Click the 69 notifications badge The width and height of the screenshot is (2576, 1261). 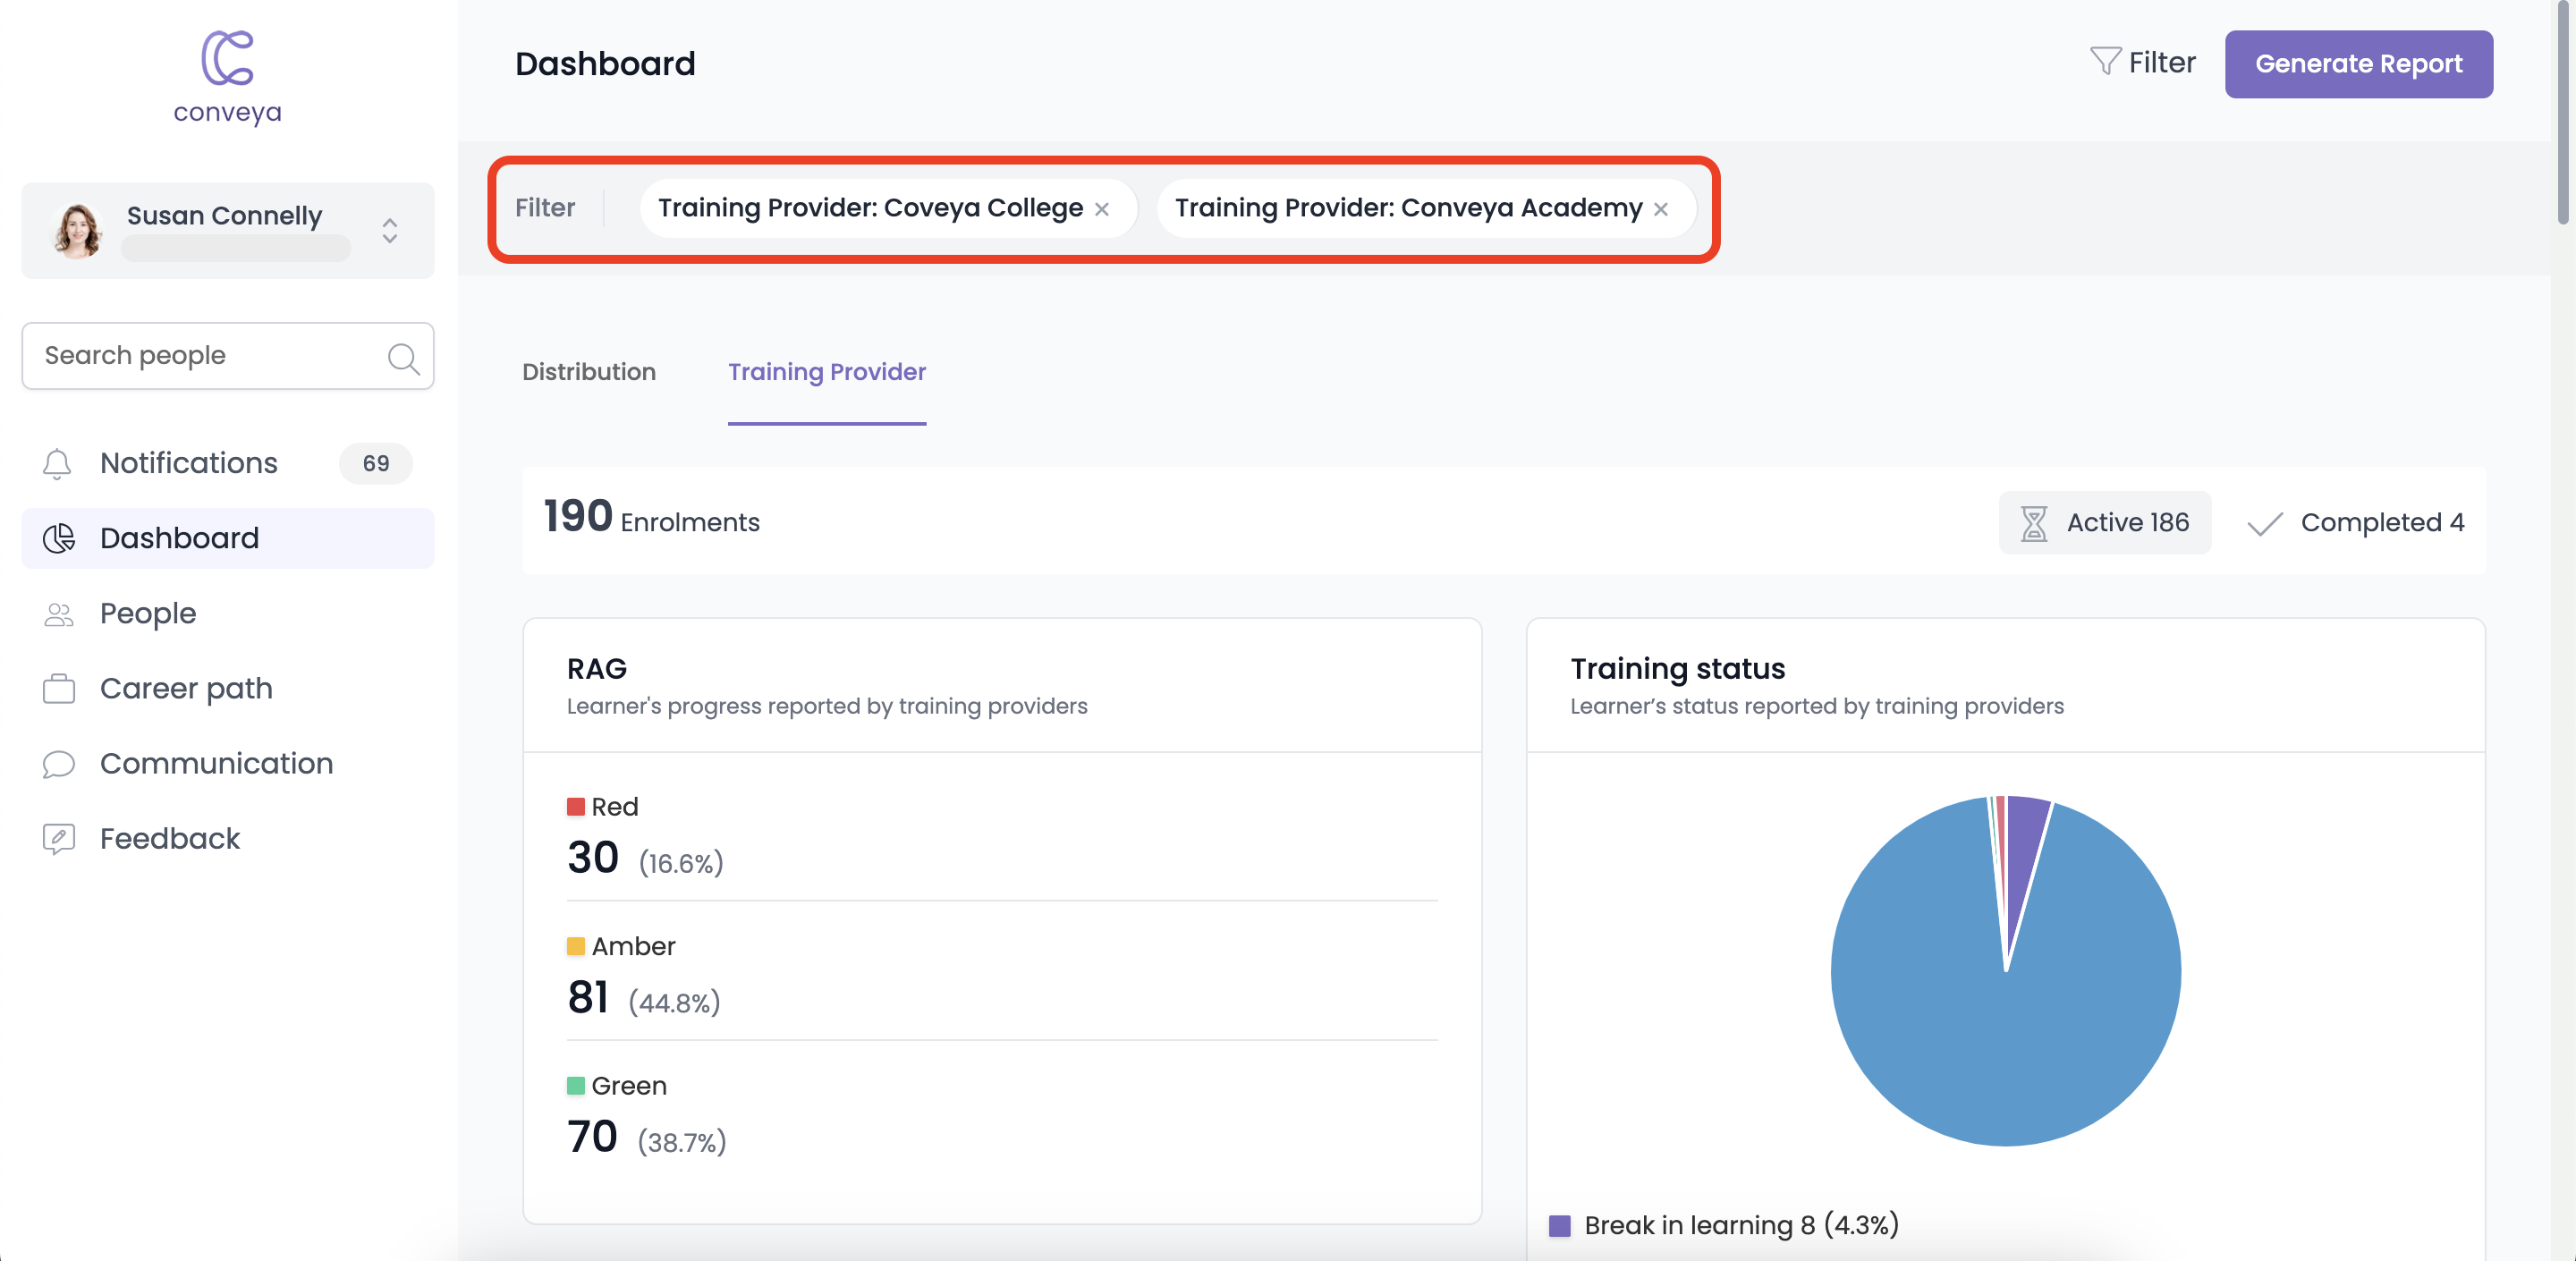pos(376,463)
